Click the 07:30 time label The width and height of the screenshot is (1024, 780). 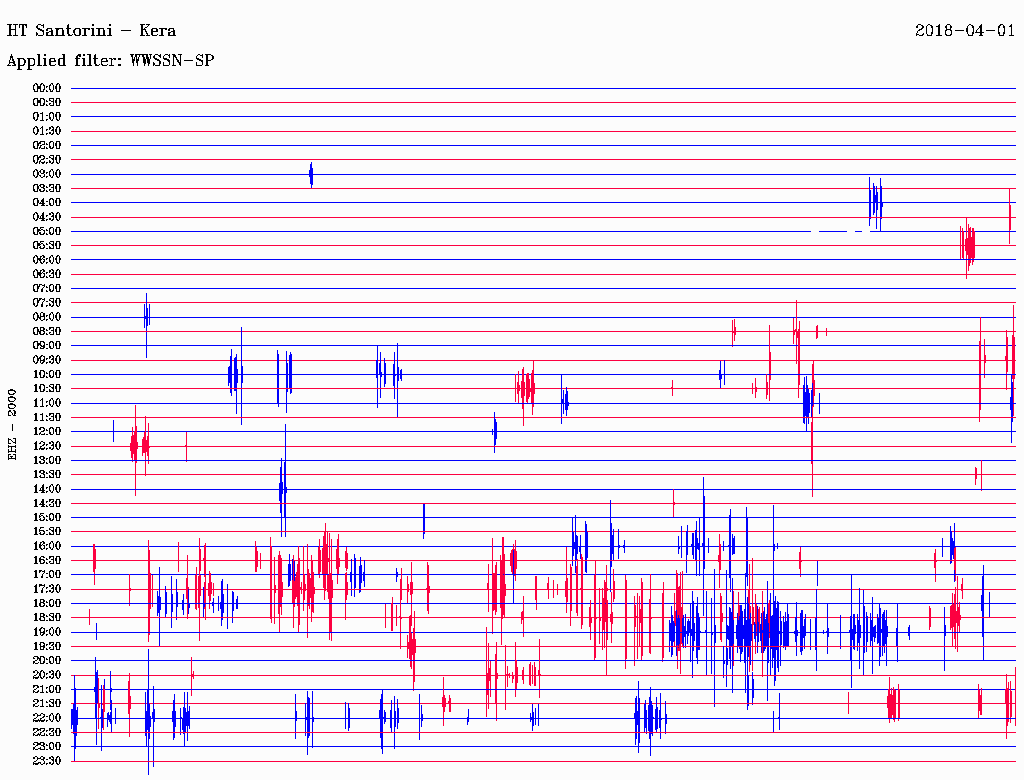pos(47,303)
